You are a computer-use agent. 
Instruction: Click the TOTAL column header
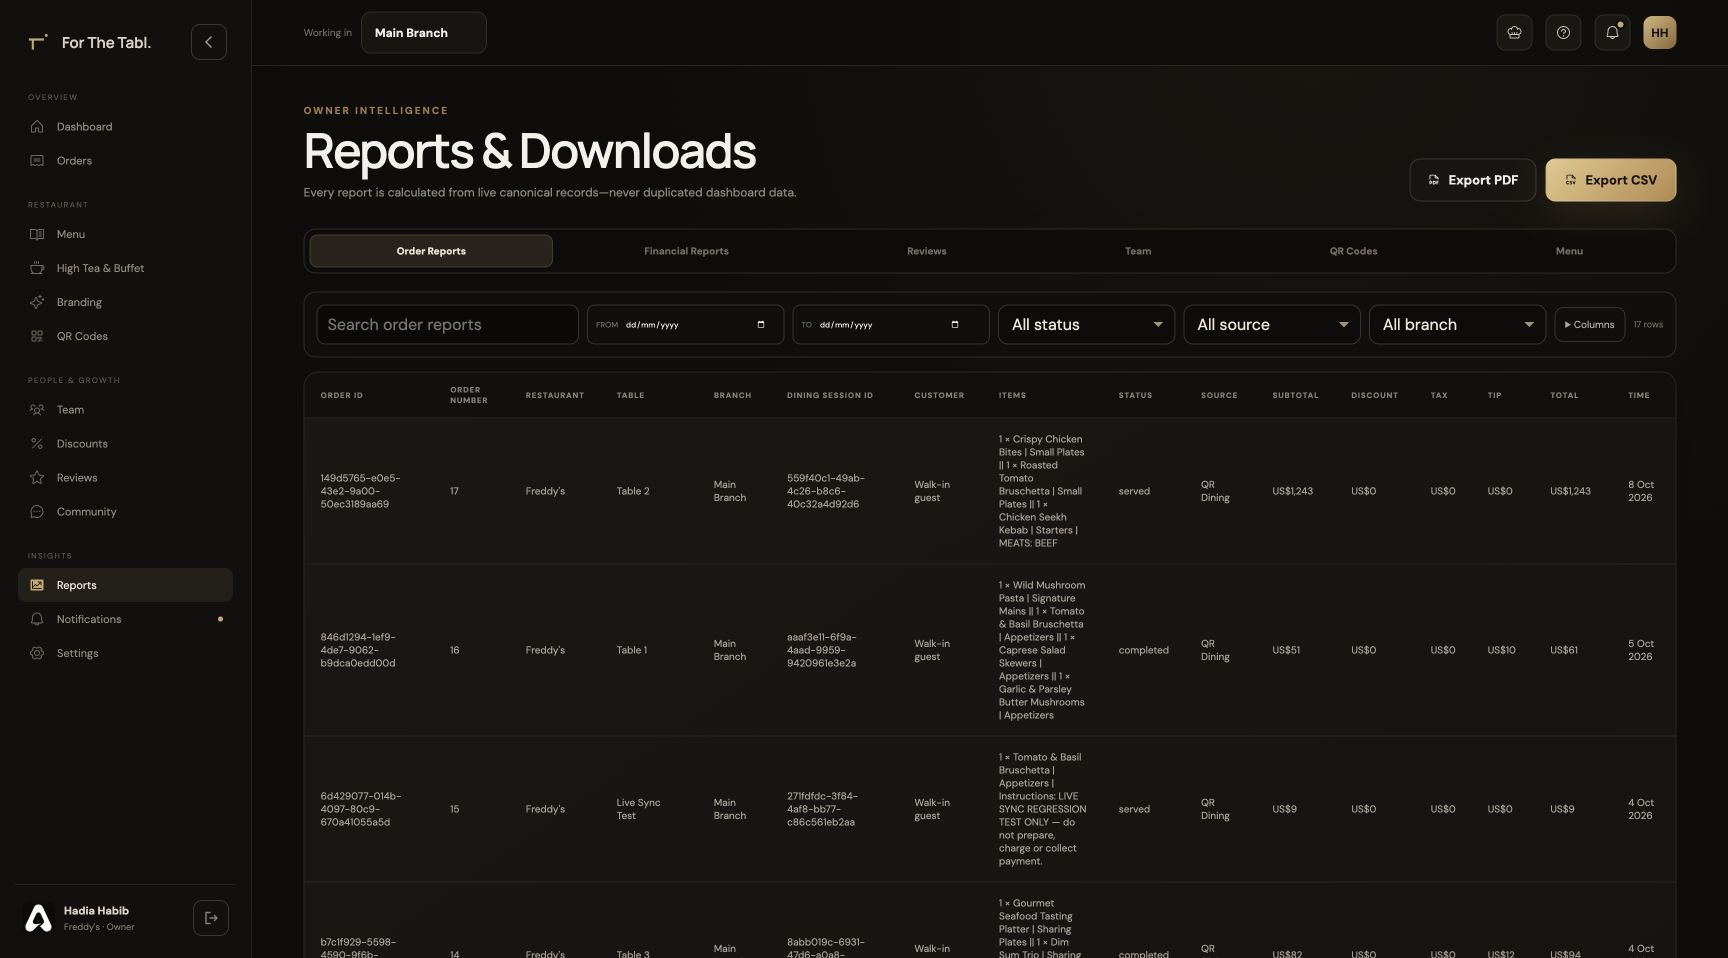click(x=1564, y=396)
